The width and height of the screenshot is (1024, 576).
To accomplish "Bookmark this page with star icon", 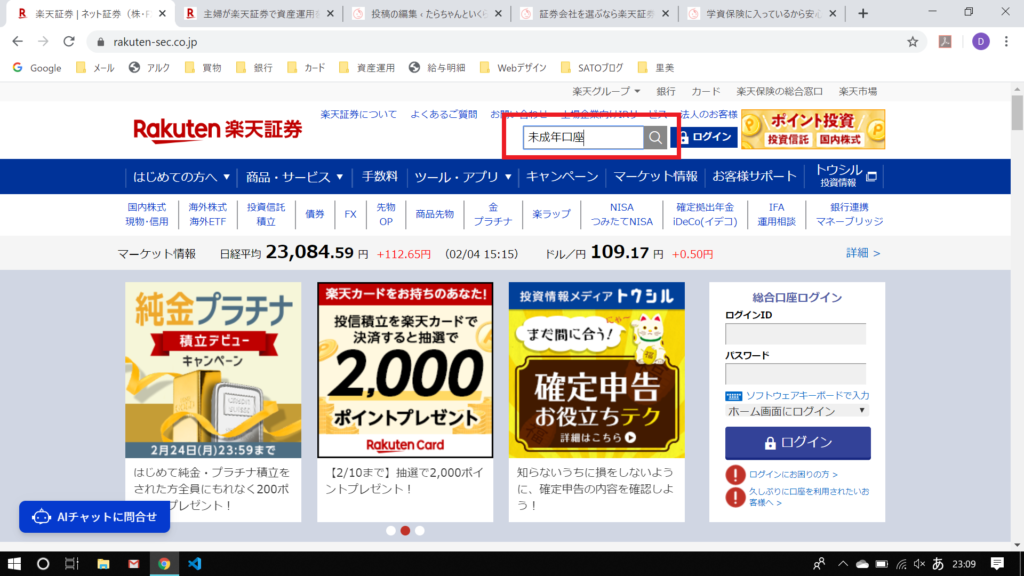I will tap(912, 42).
